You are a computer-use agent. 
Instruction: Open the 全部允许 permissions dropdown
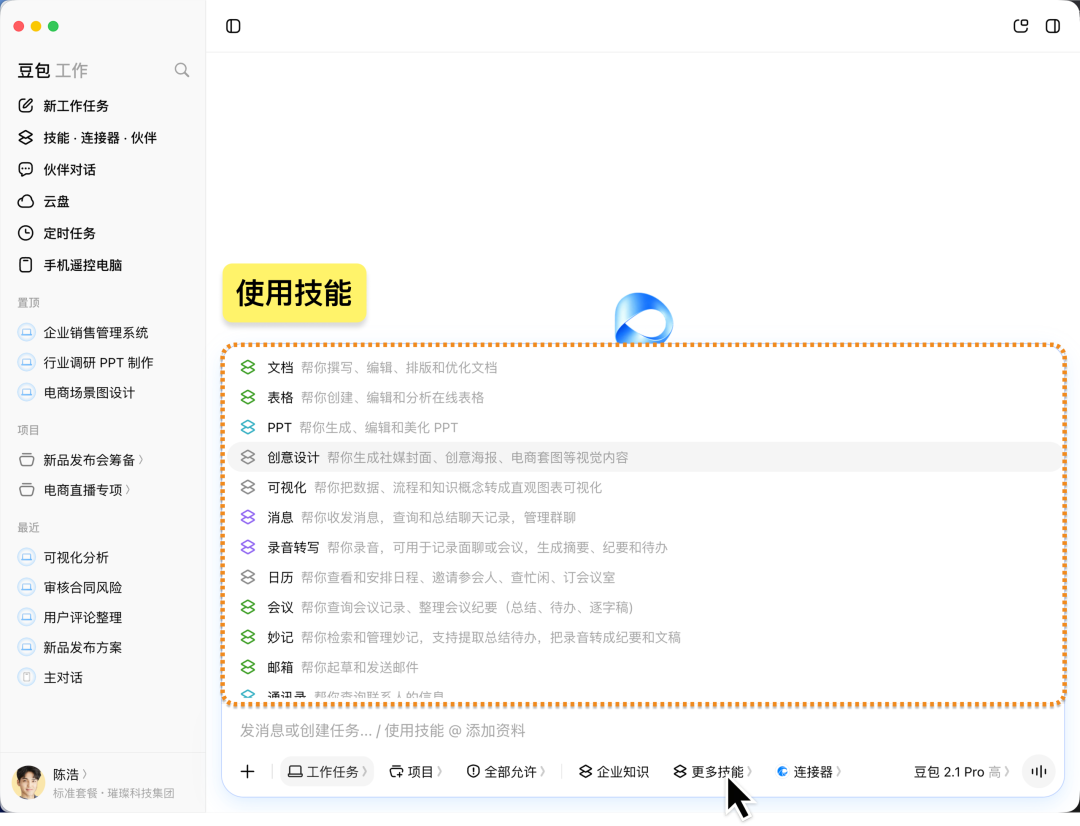[506, 772]
